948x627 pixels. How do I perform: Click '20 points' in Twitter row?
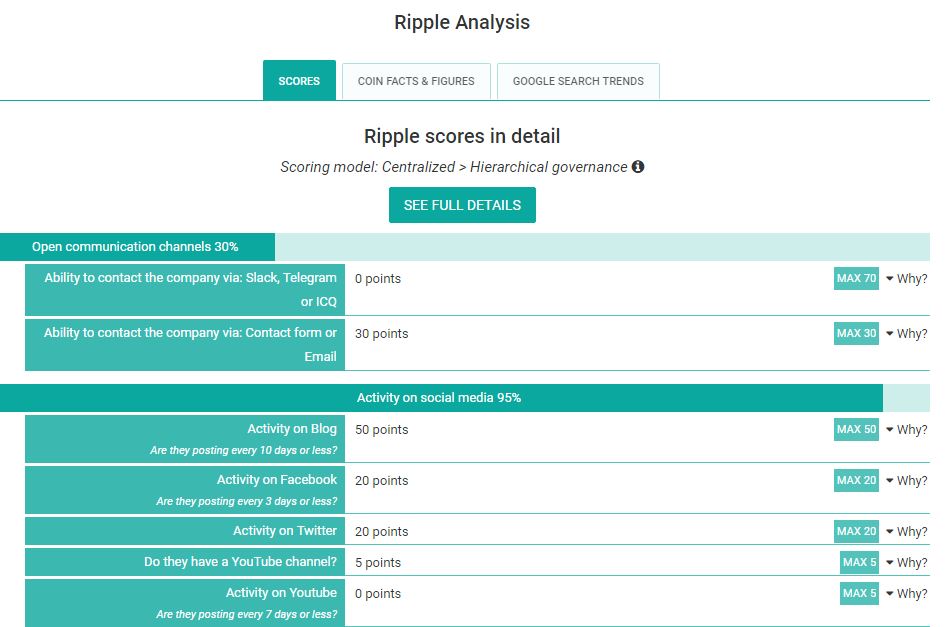coord(381,531)
